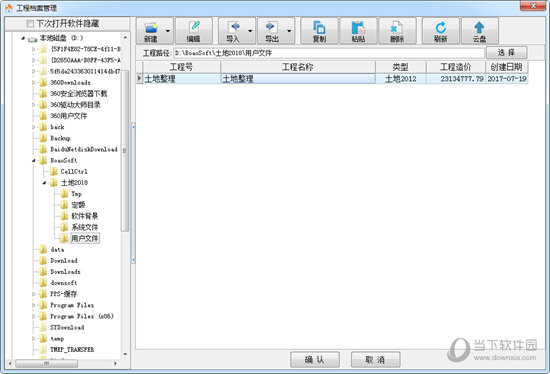Select the TEMP_TRANSFER folder
Image resolution: width=550 pixels, height=374 pixels.
pyautogui.click(x=72, y=350)
